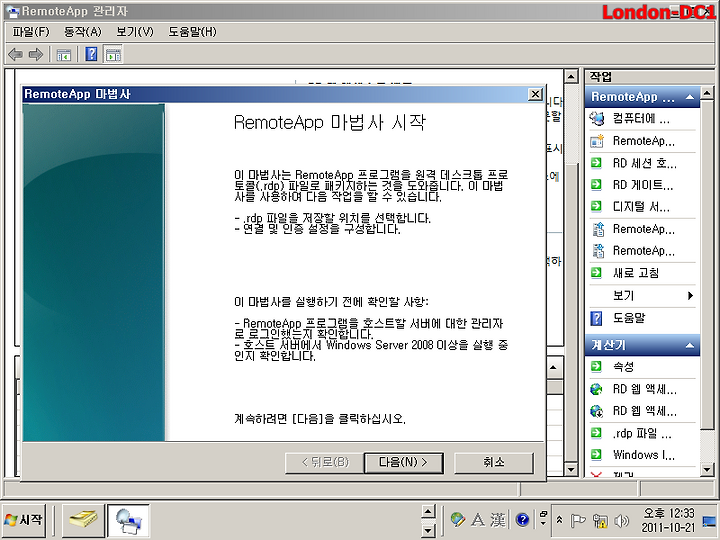Click the Windows I... action text

tap(644, 455)
